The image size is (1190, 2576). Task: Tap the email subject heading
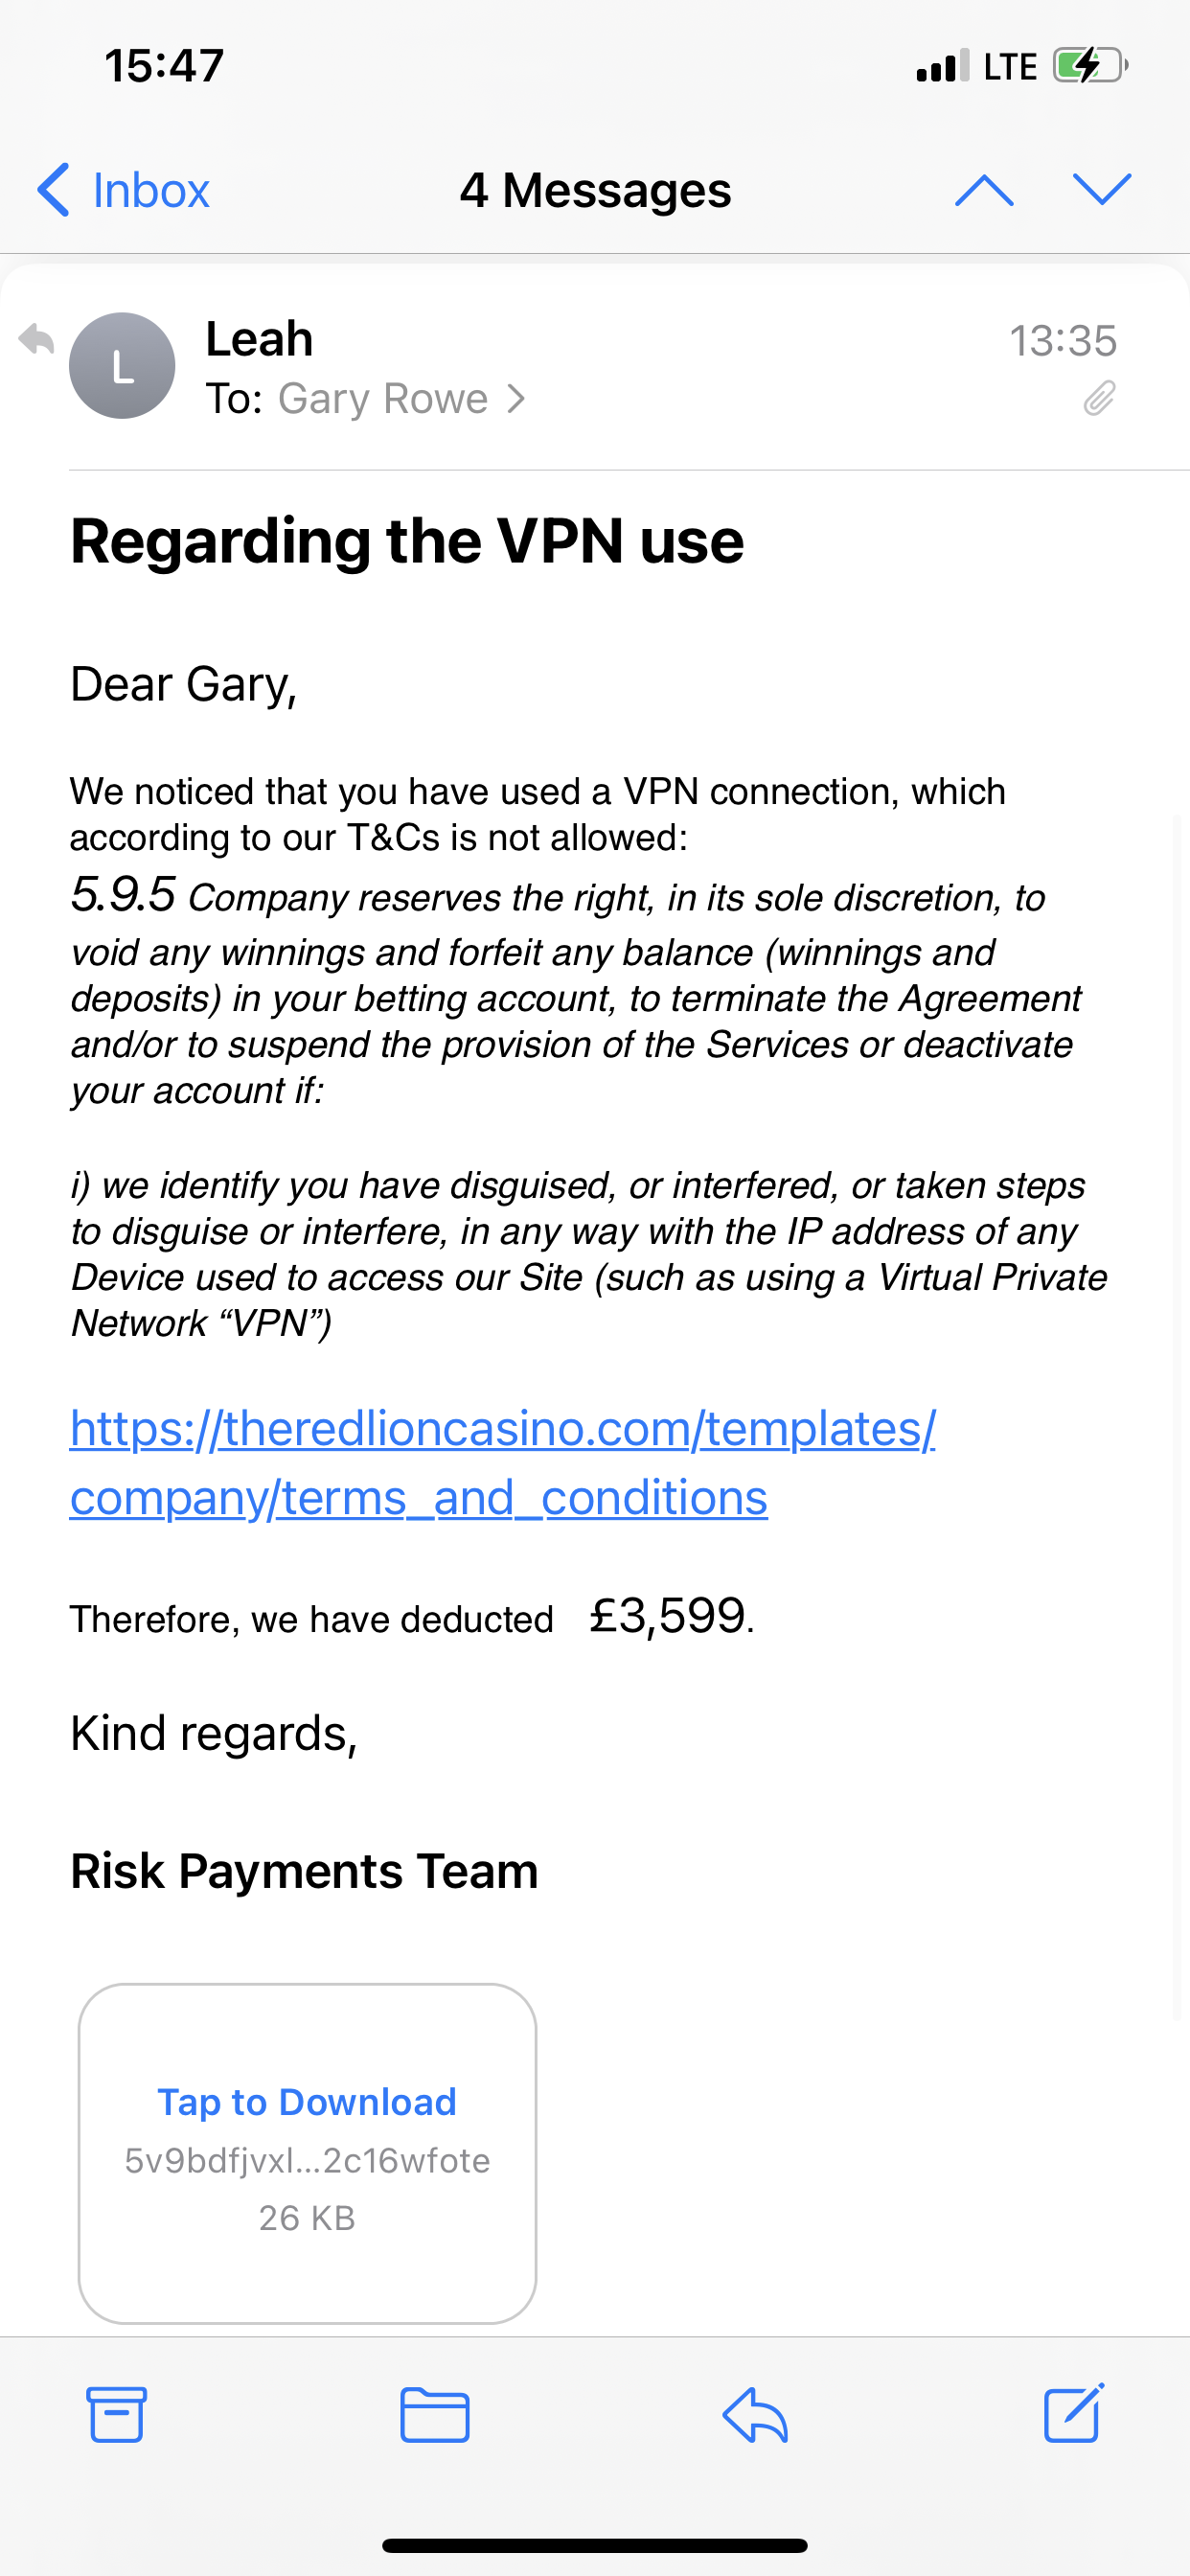407,541
